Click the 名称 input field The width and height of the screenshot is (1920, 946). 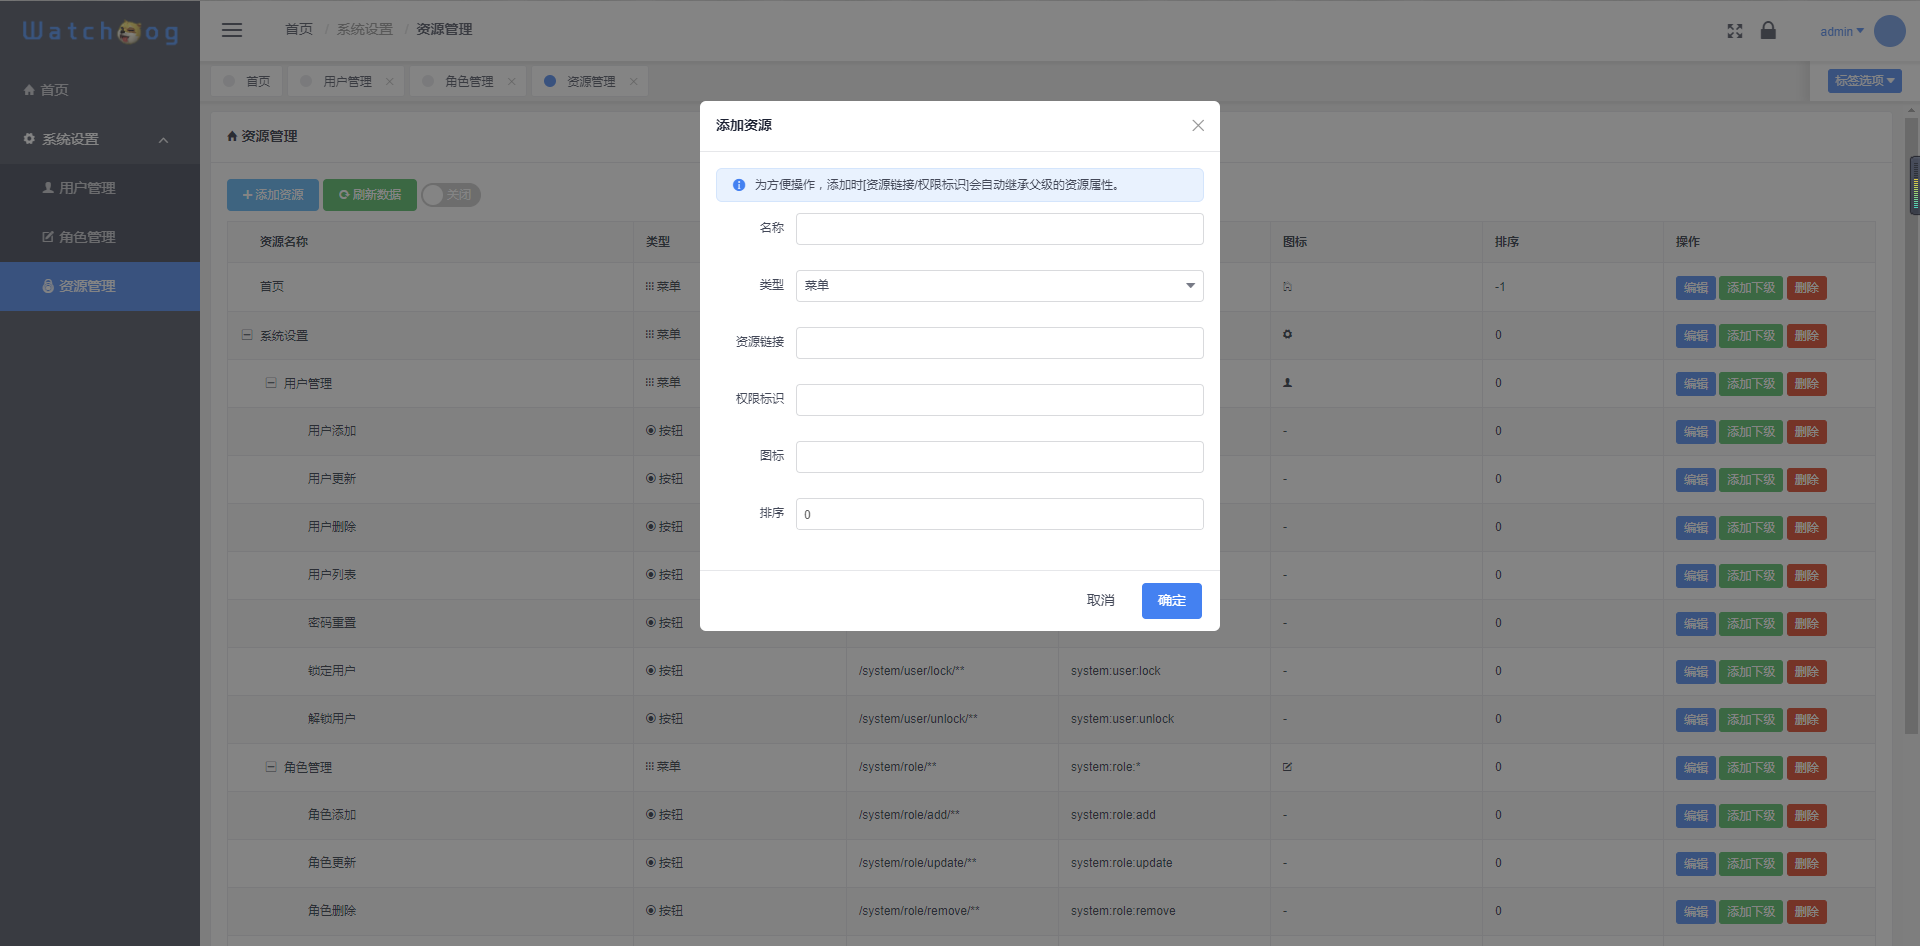[x=999, y=229]
